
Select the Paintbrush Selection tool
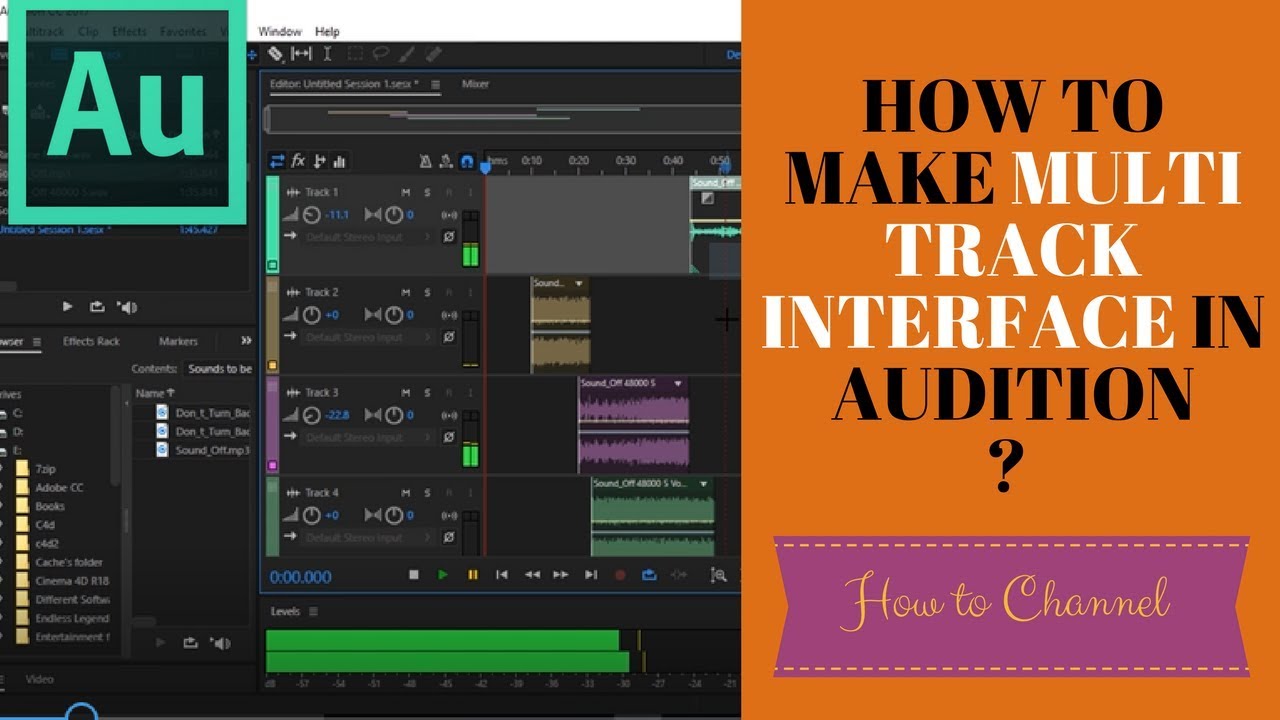pos(407,54)
